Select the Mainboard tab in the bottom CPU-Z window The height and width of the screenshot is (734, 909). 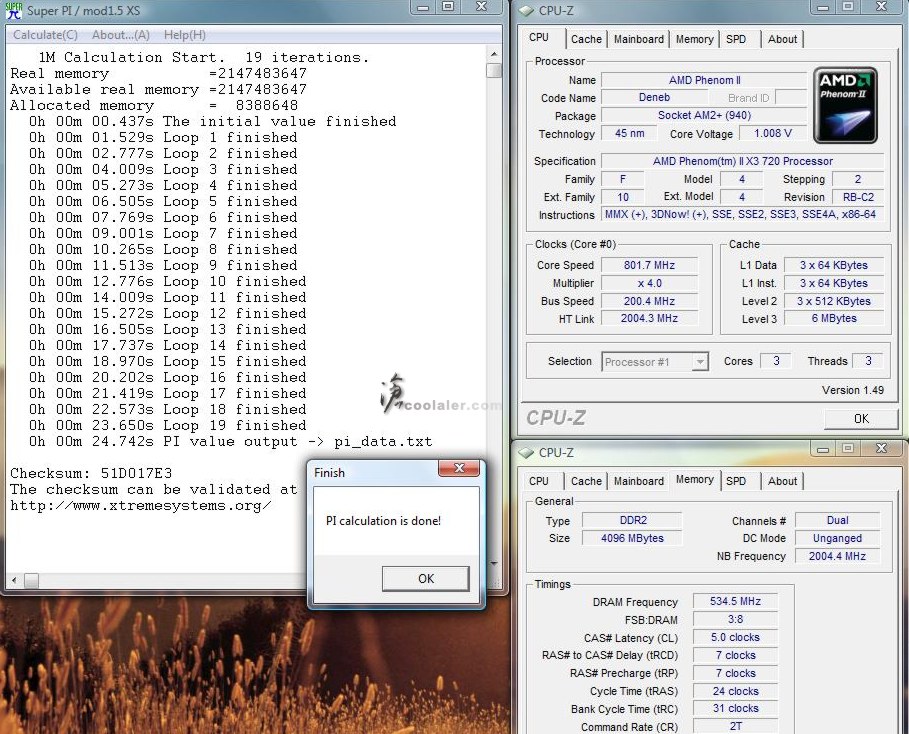click(638, 481)
